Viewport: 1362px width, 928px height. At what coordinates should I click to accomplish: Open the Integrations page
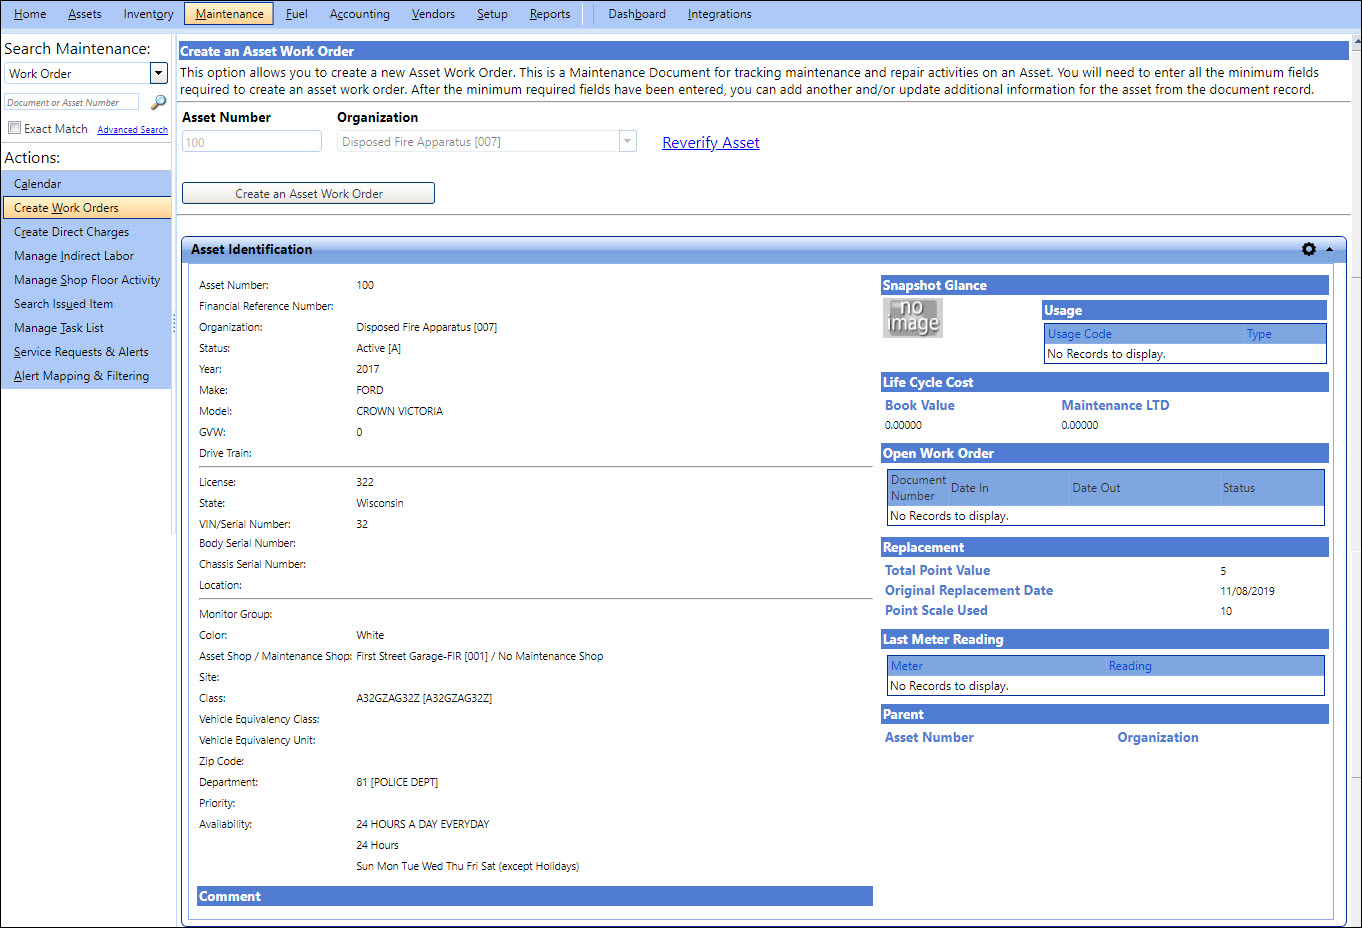click(719, 14)
